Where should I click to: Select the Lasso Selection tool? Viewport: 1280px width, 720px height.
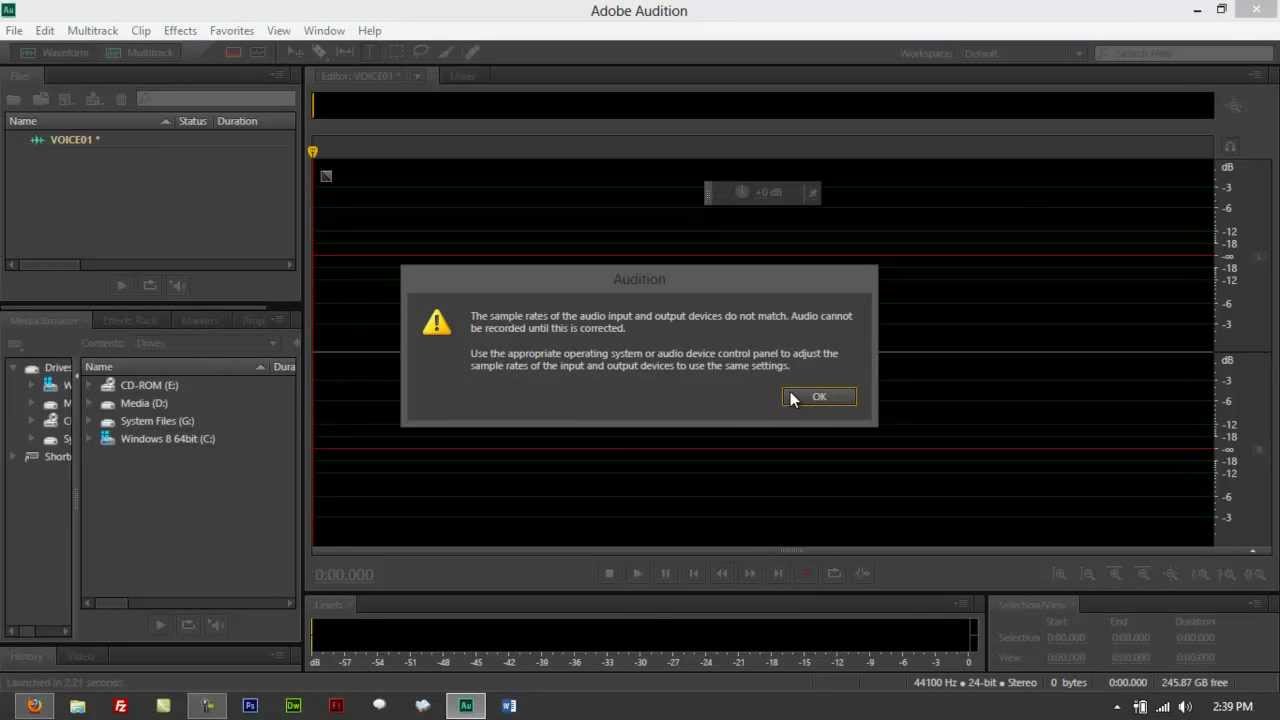point(421,53)
